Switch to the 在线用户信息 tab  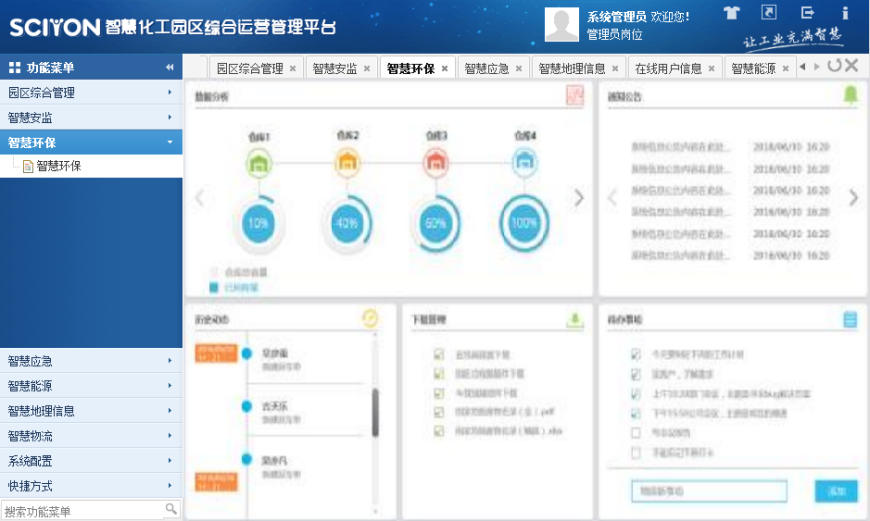coord(668,69)
